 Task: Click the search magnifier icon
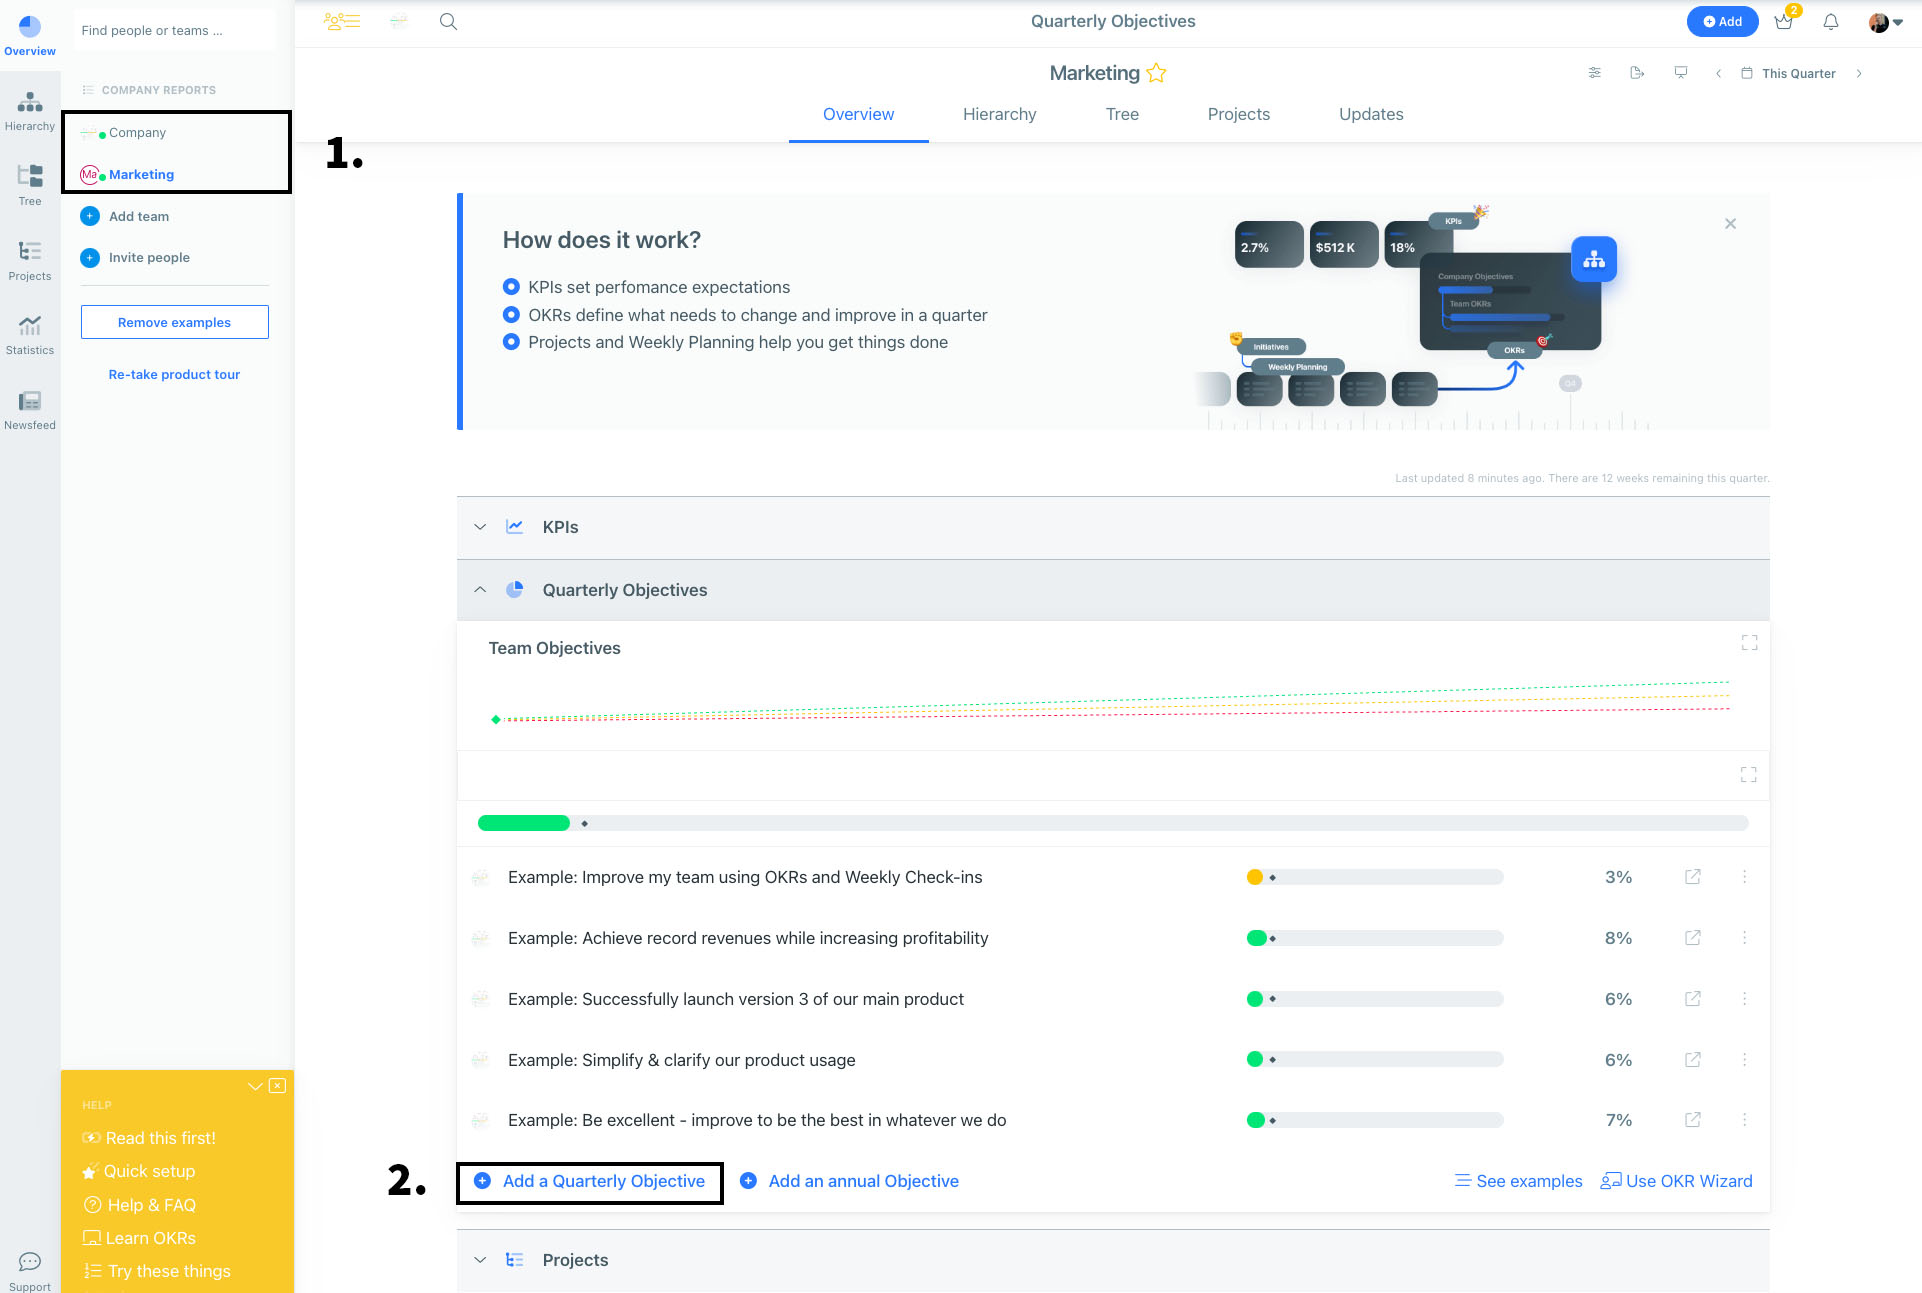pyautogui.click(x=448, y=21)
